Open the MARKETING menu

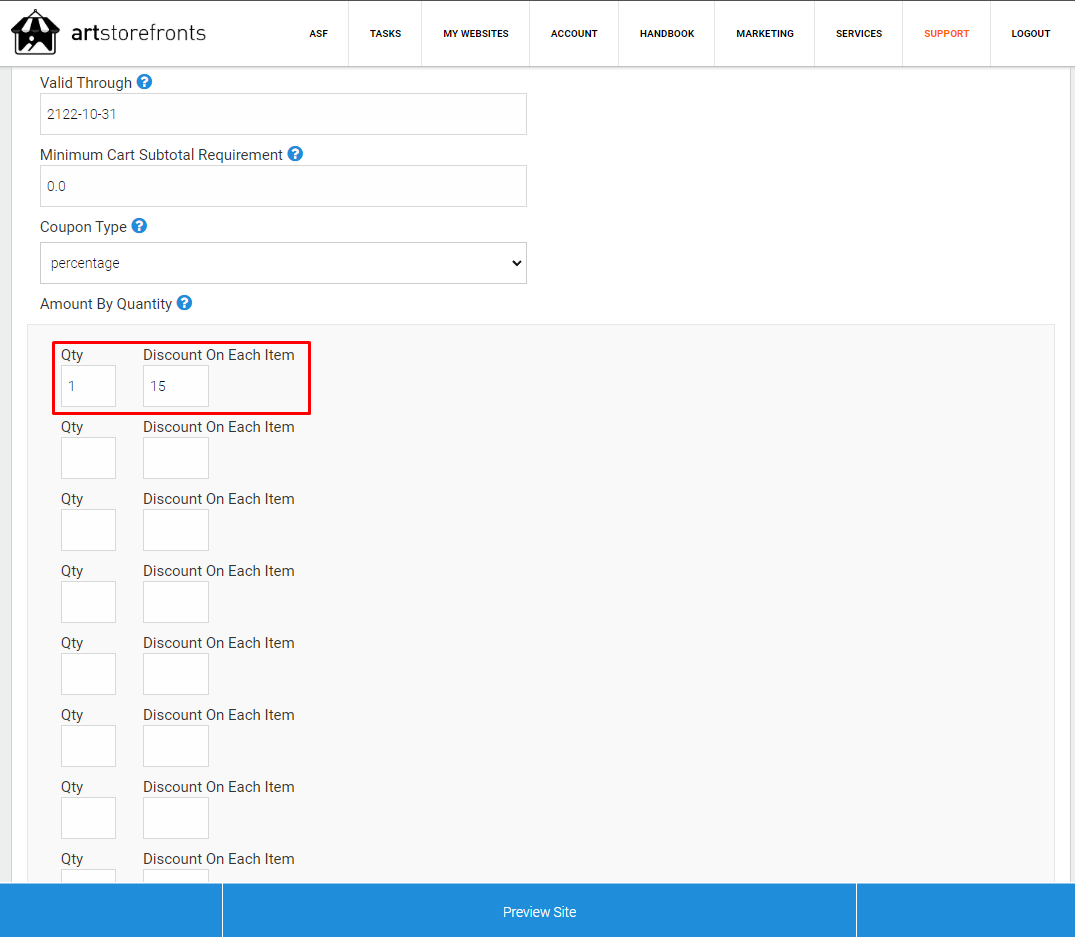click(x=764, y=34)
